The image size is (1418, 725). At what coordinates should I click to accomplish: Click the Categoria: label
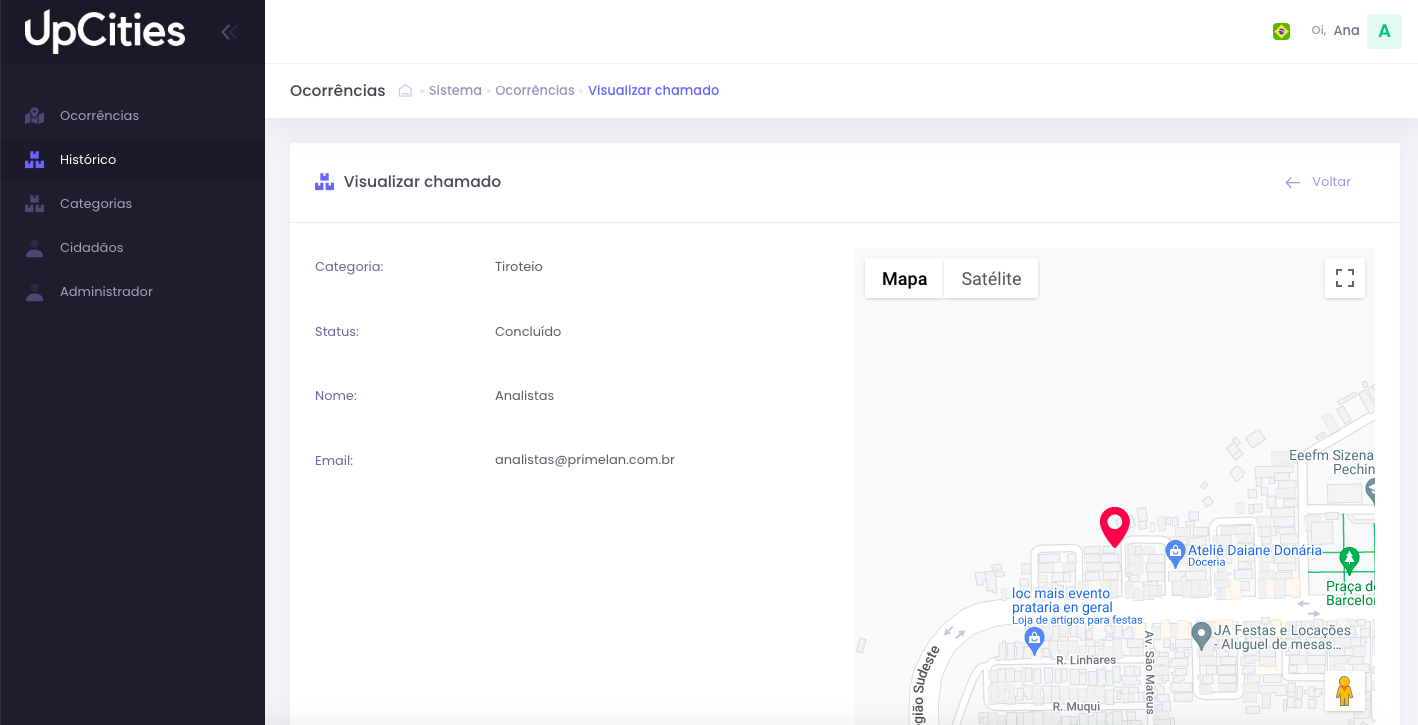(x=349, y=267)
